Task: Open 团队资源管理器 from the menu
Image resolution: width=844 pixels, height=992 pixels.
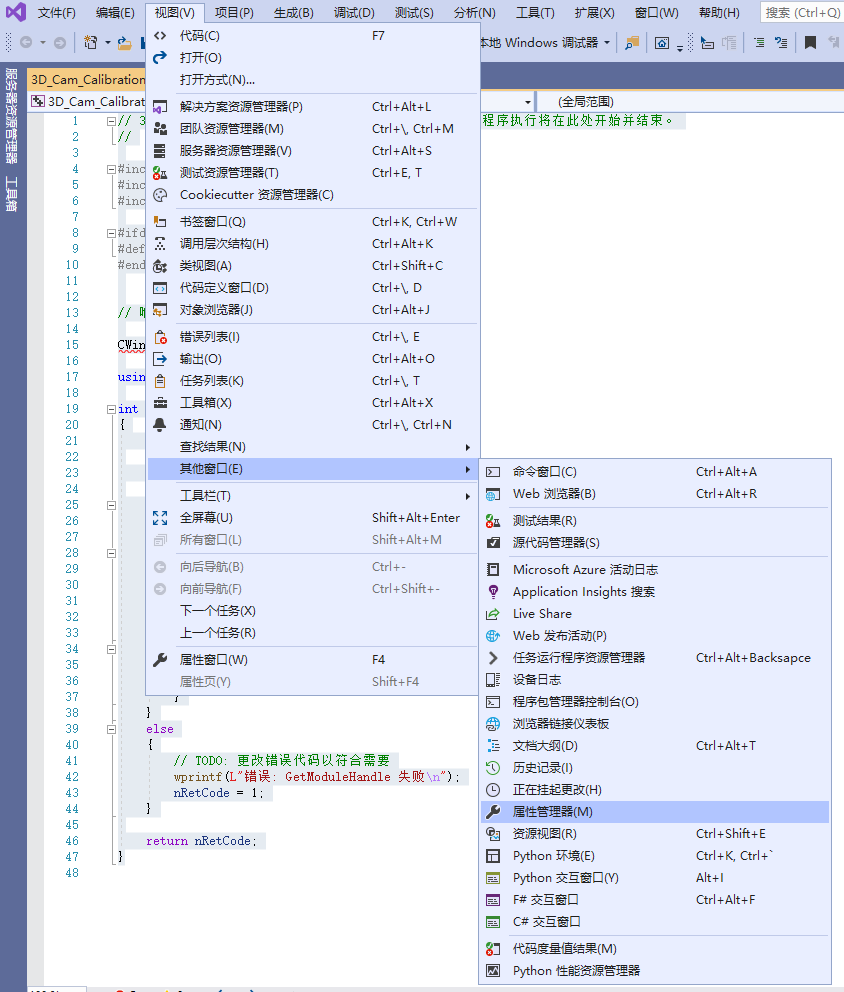Action: point(231,129)
